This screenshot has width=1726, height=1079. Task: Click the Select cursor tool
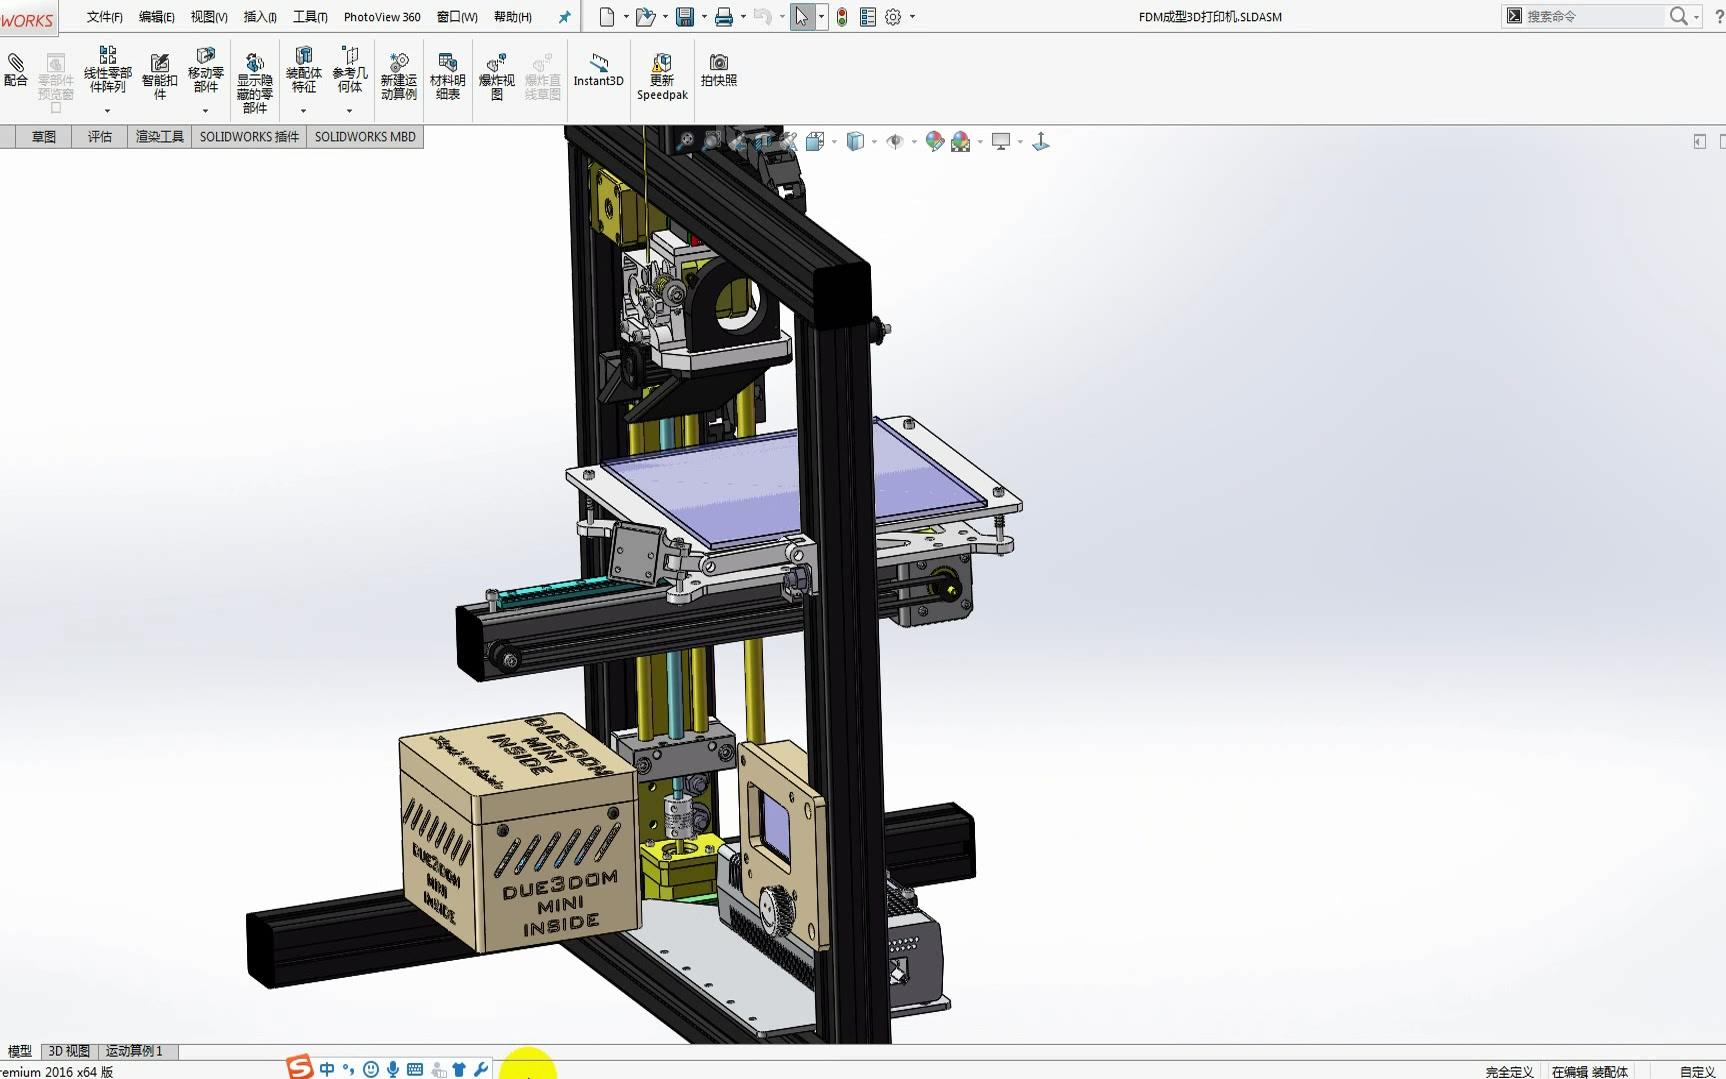coord(802,17)
